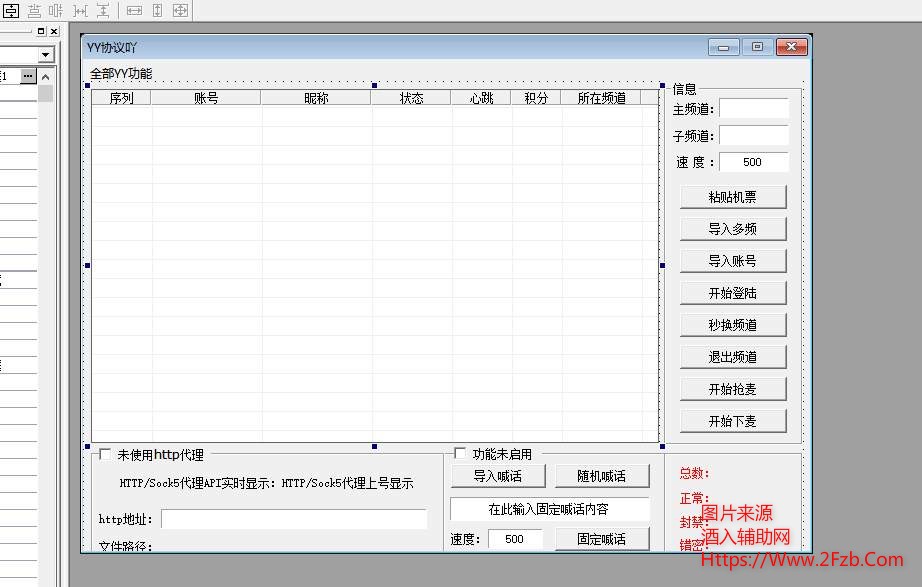Viewport: 922px width, 587px height.
Task: Click the ellipsis button in the property row
Action: (x=28, y=76)
